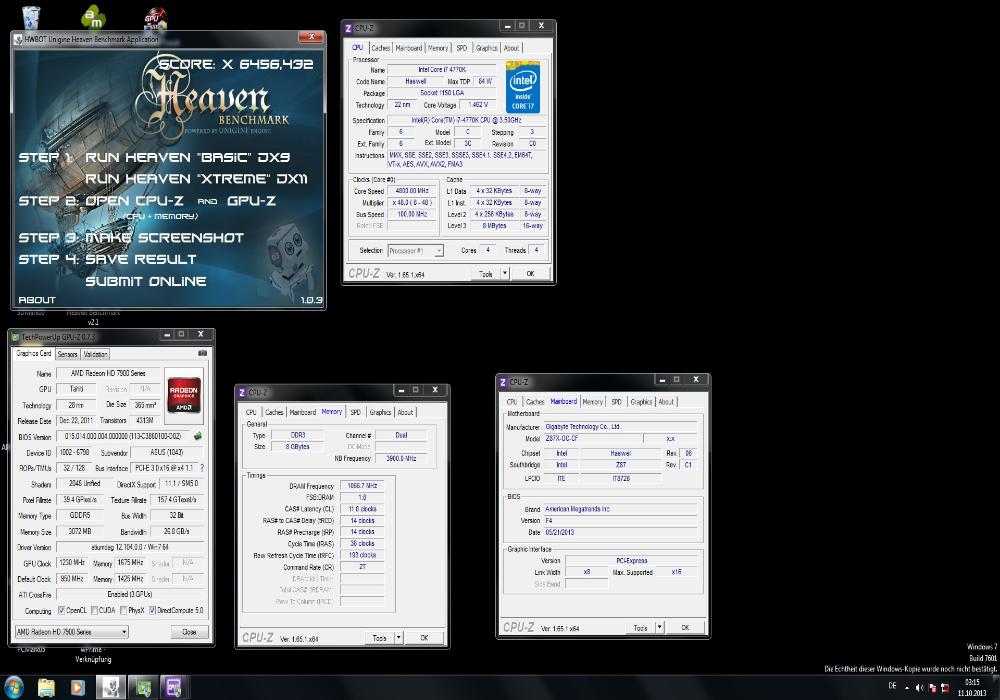Open the Processor #1 selection dropdown in CPU-Z
The width and height of the screenshot is (1000, 700).
[x=415, y=251]
